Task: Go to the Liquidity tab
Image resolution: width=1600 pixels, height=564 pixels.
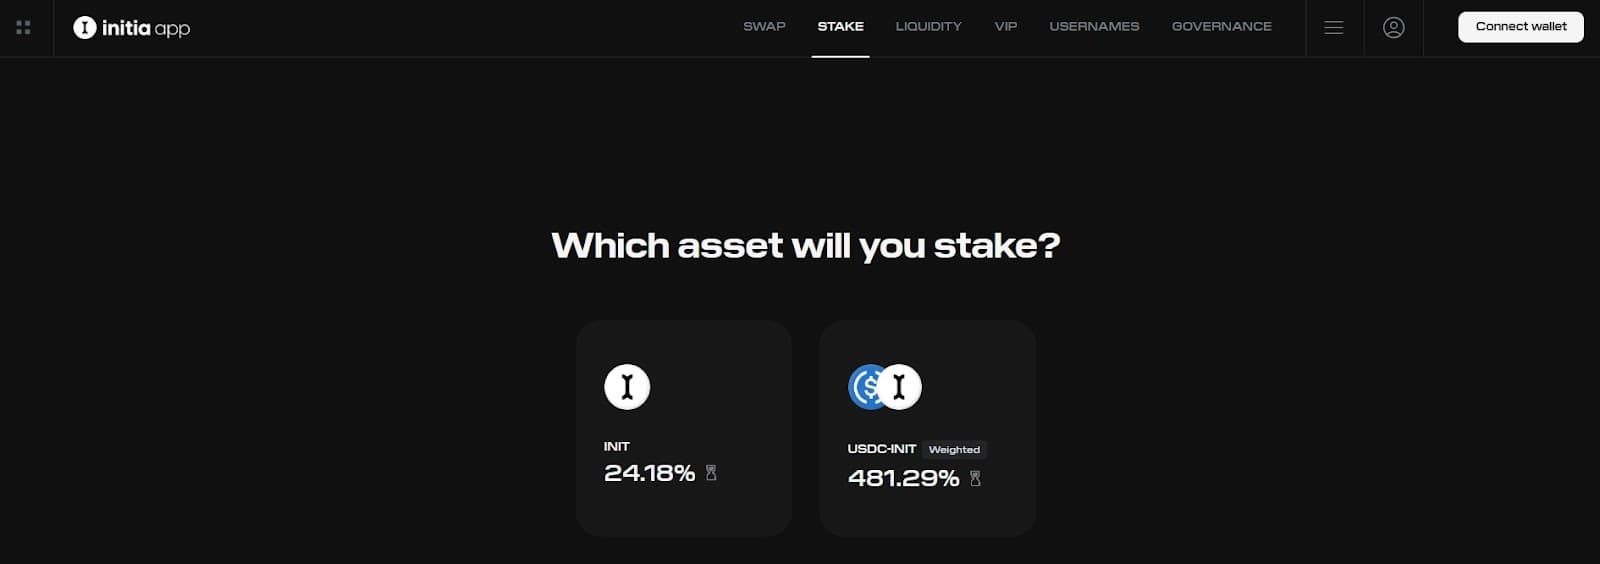Action: (928, 27)
